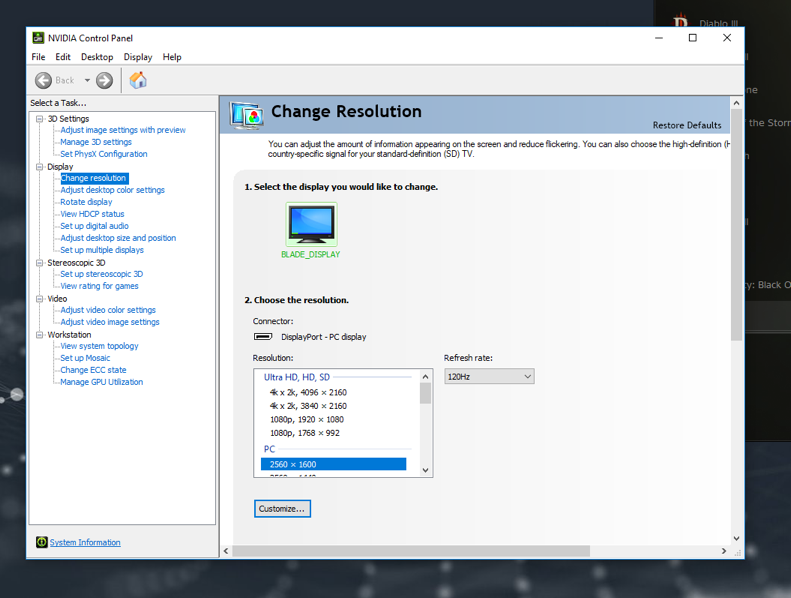The height and width of the screenshot is (598, 791).
Task: Minimize the NVIDIA Control Panel window
Action: [659, 38]
